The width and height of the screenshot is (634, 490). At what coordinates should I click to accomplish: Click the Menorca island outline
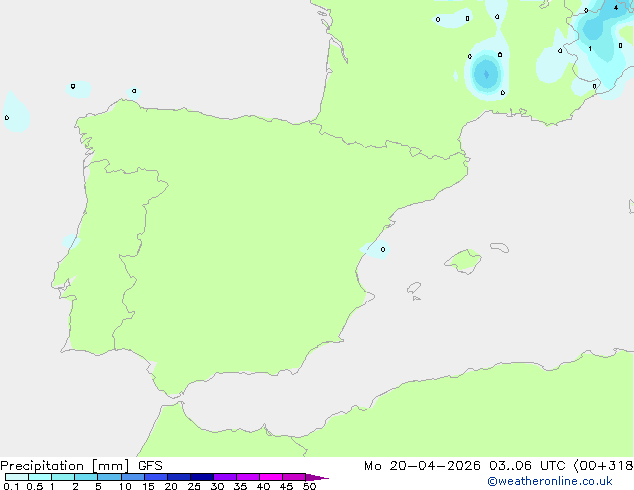click(500, 247)
